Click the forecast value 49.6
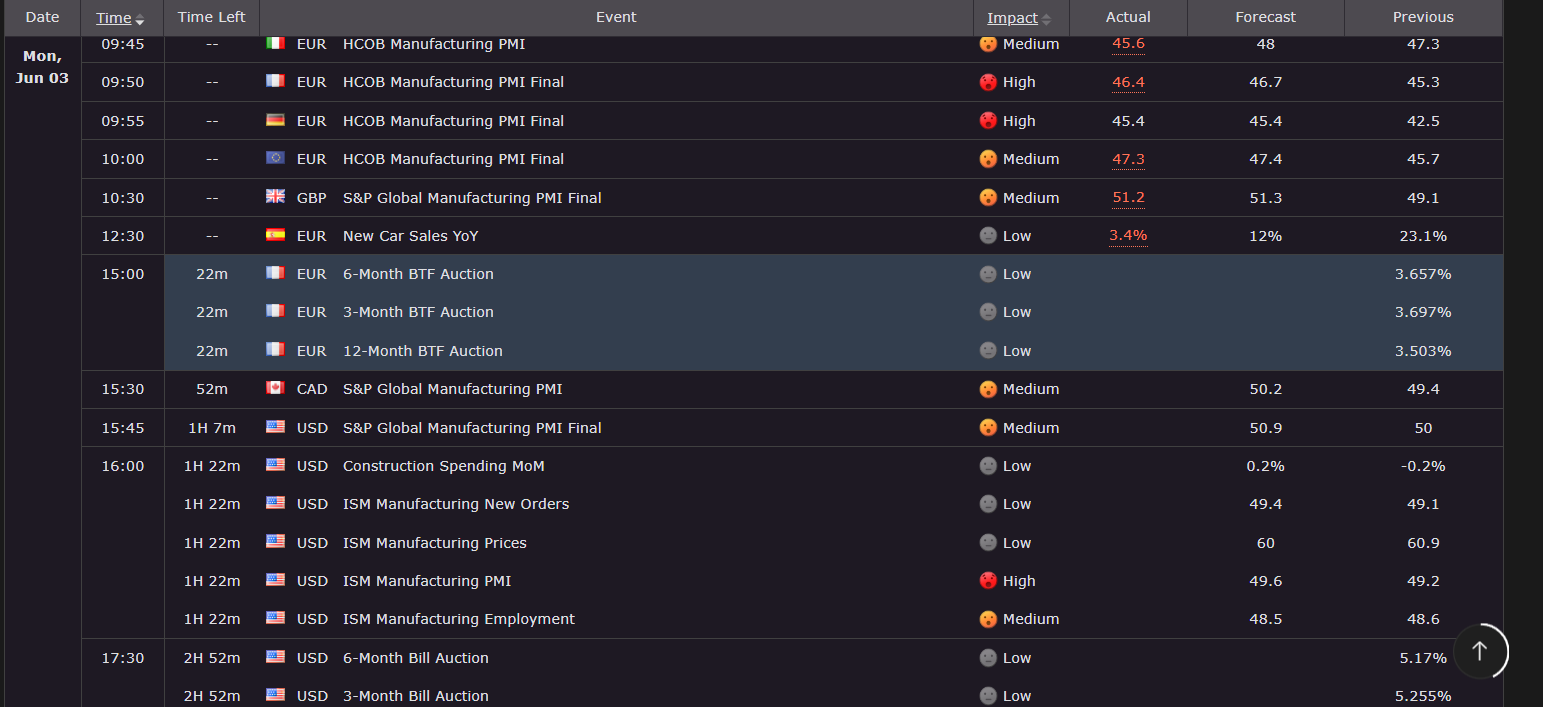1543x707 pixels. [x=1265, y=581]
